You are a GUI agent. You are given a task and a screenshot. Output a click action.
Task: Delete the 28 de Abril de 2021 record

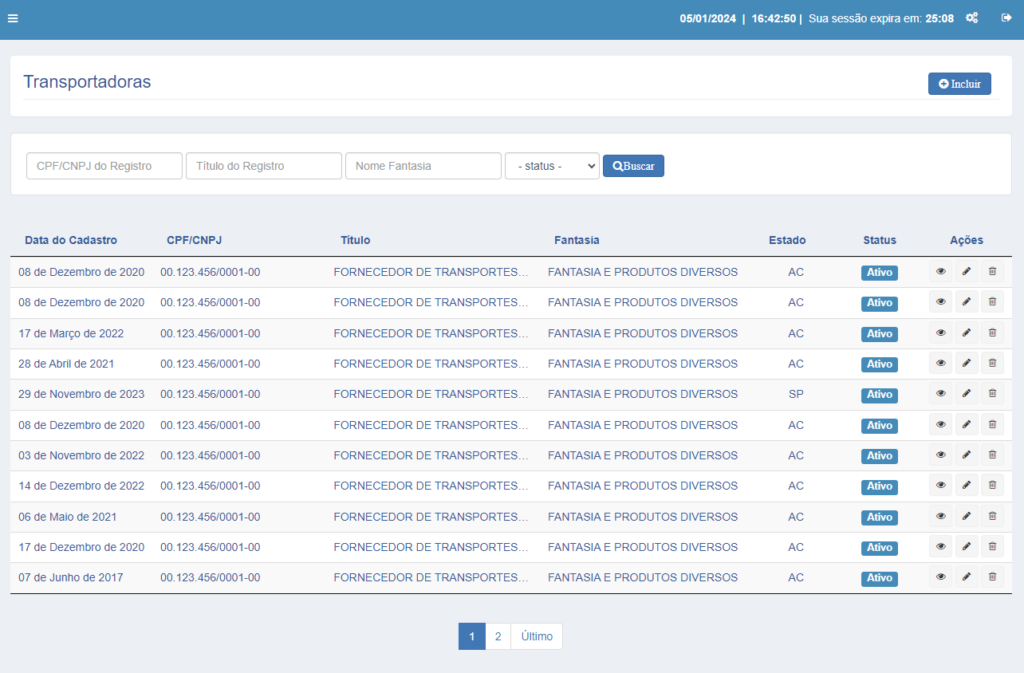[992, 364]
